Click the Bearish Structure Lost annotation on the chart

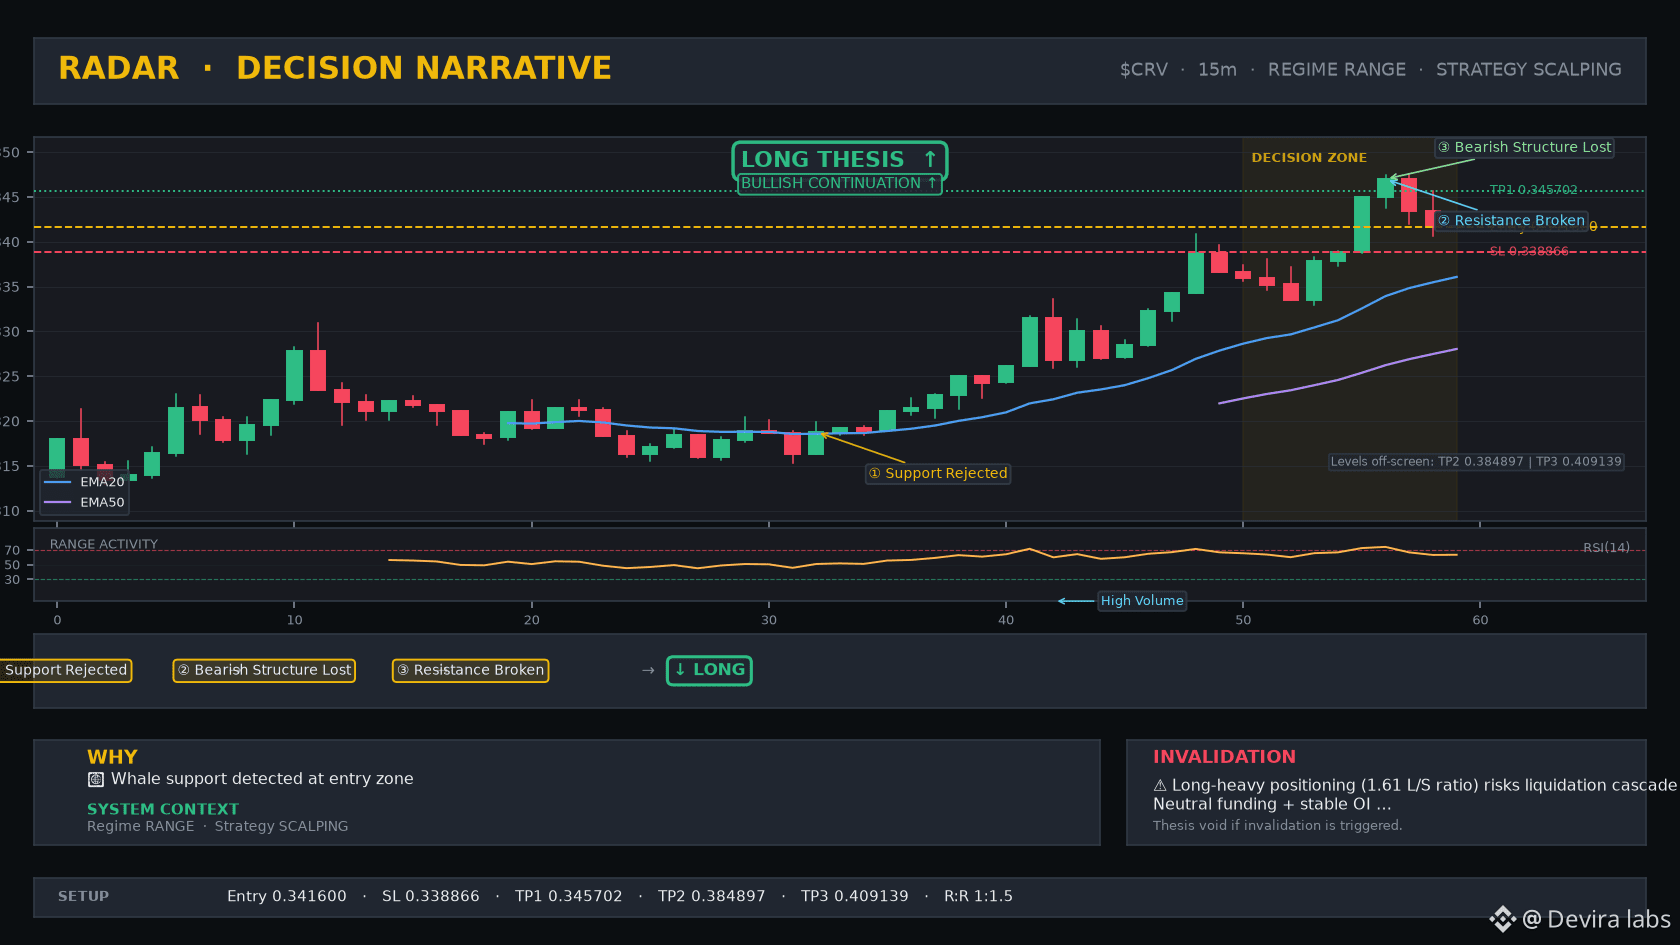(1525, 147)
